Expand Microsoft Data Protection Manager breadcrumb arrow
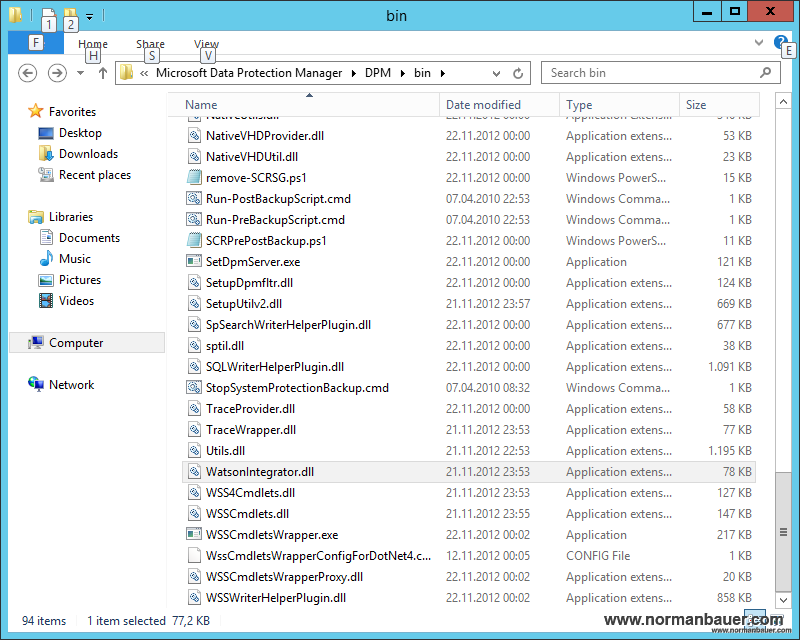The height and width of the screenshot is (640, 800). [x=354, y=73]
